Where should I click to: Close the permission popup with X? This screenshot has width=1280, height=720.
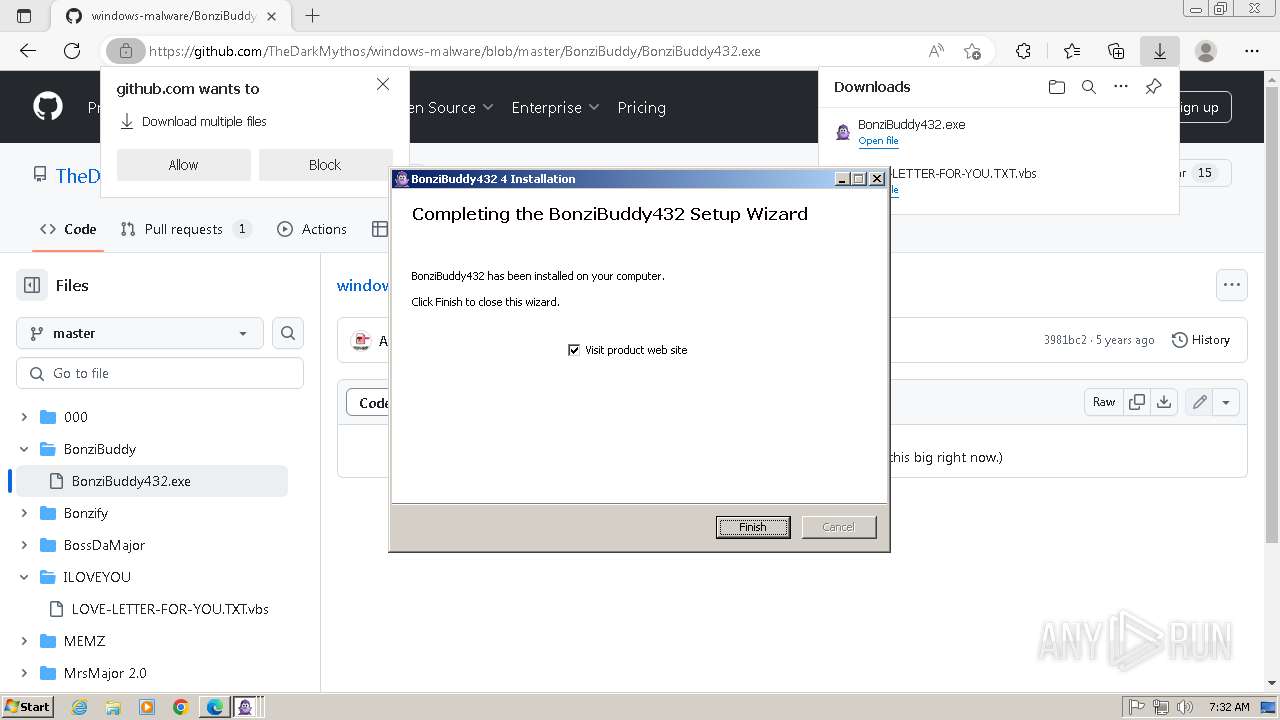tap(383, 85)
